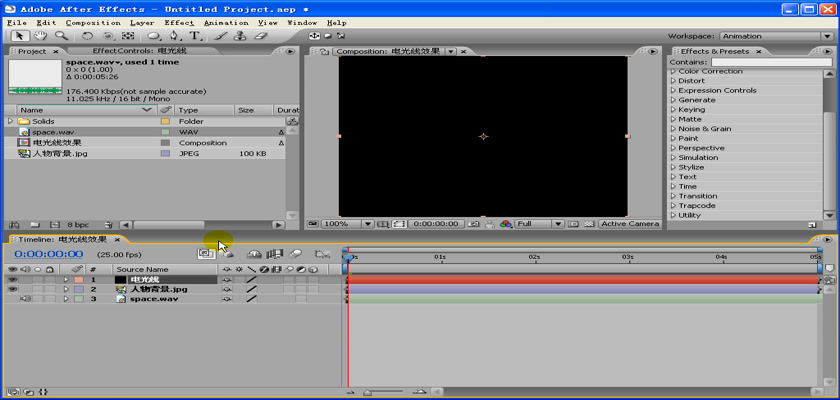Select the Clone Stamp tool
Screen dimensions: 840x400
241,36
